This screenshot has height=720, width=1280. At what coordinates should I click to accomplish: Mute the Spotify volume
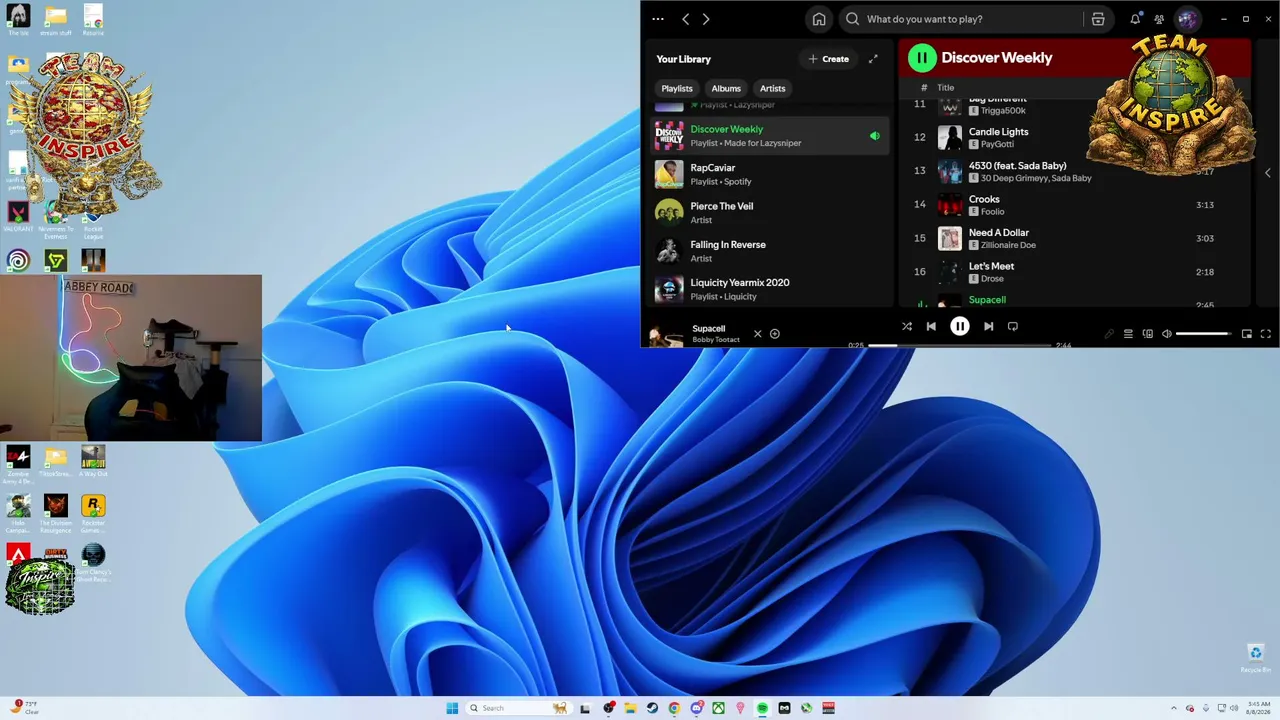1166,334
